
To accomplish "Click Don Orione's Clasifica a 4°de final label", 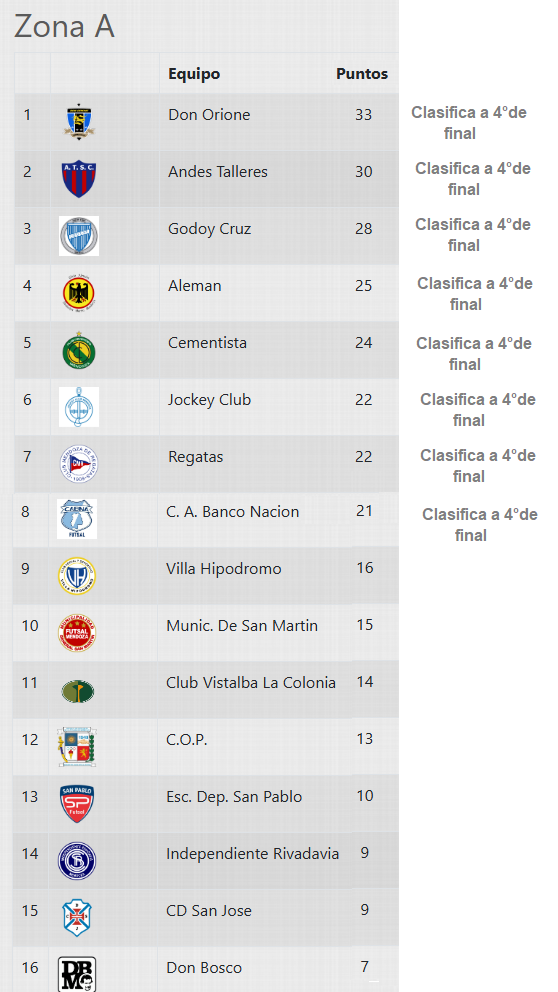I will point(469,123).
